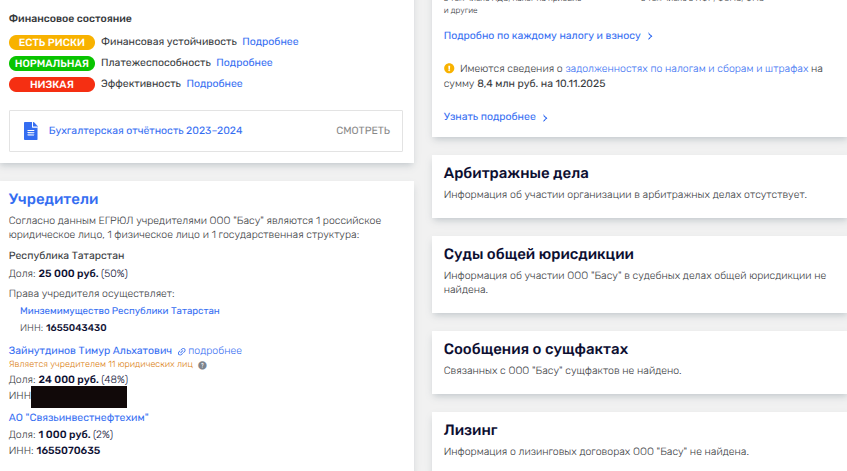Open the АО "Связьинвестнефтехим" founder link
847x471 pixels.
pyautogui.click(x=79, y=417)
